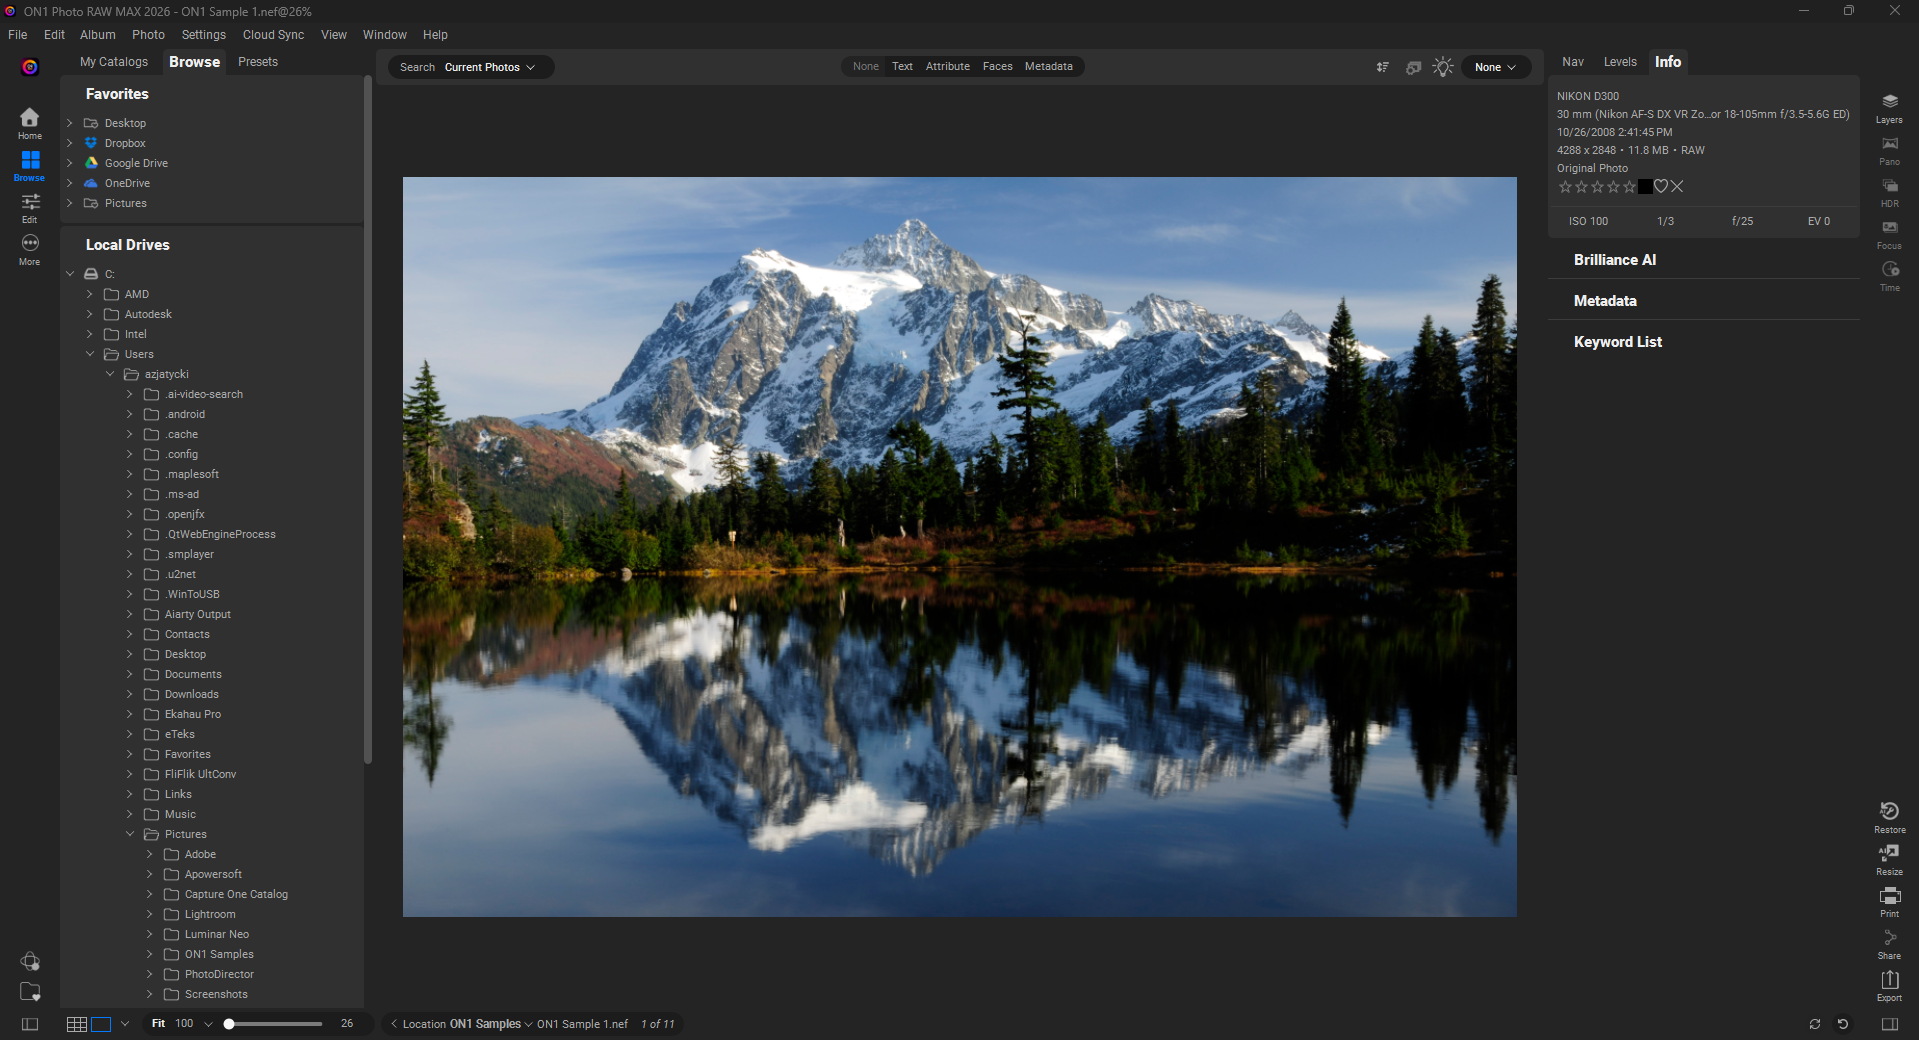Toggle the left panel visibility
1919x1040 pixels.
click(30, 1024)
